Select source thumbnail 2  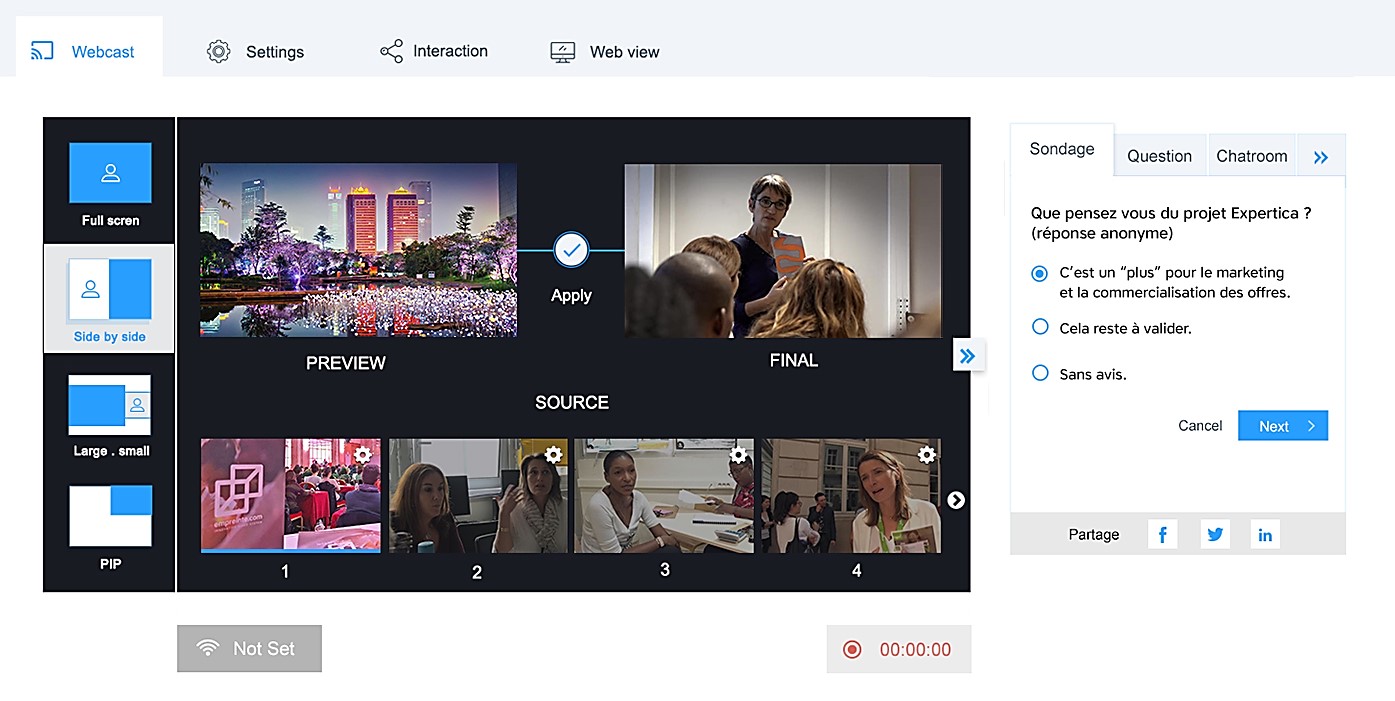tap(478, 495)
